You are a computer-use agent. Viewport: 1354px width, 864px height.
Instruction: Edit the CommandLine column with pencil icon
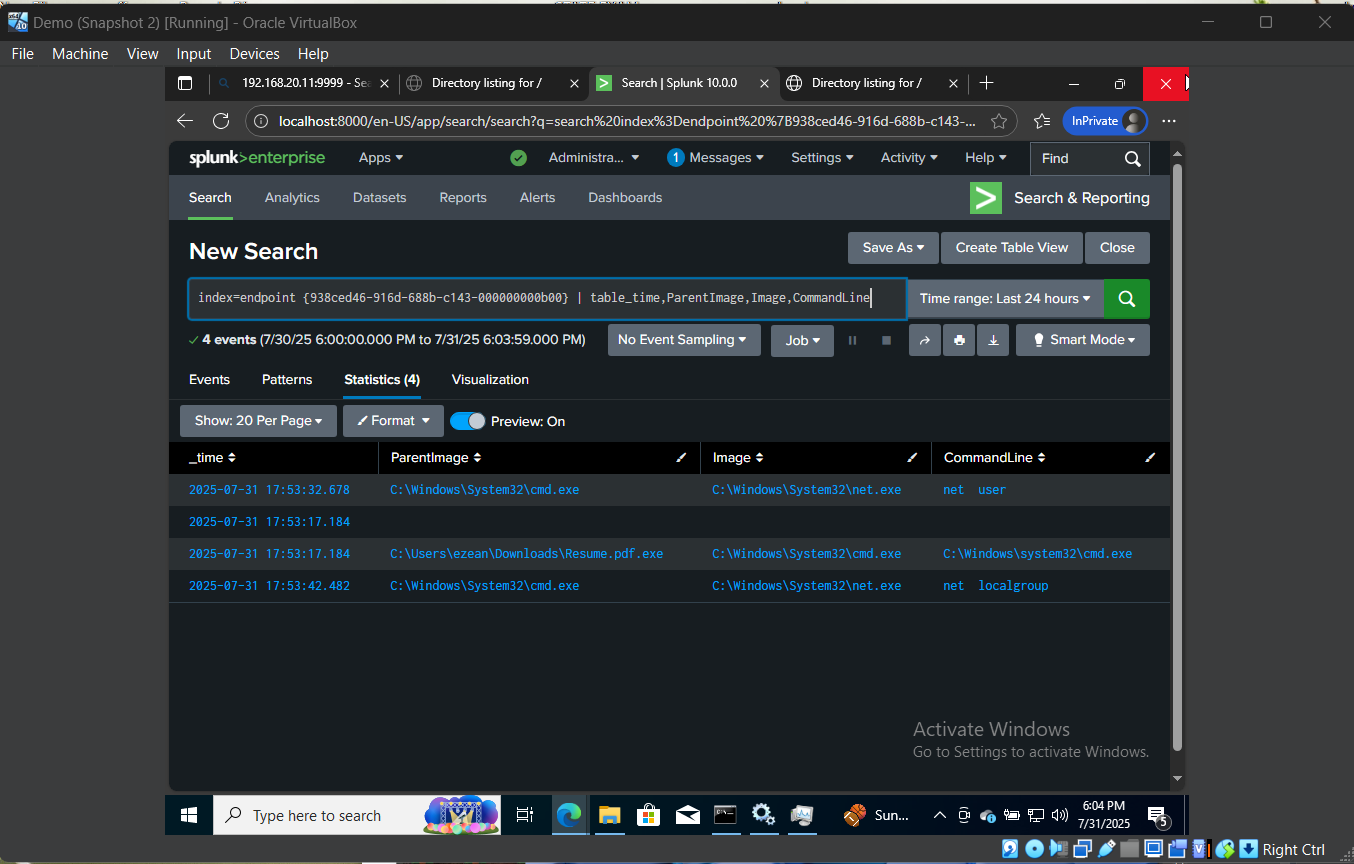(1150, 457)
